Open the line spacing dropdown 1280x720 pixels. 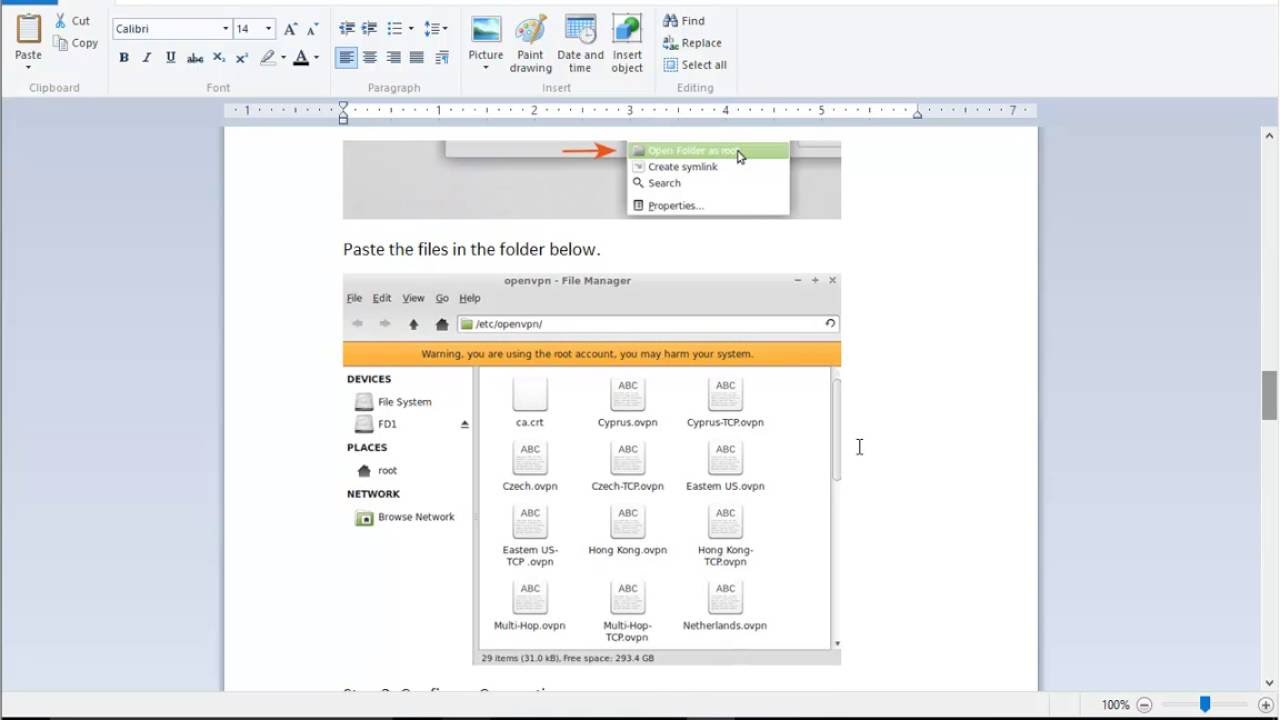(x=436, y=29)
